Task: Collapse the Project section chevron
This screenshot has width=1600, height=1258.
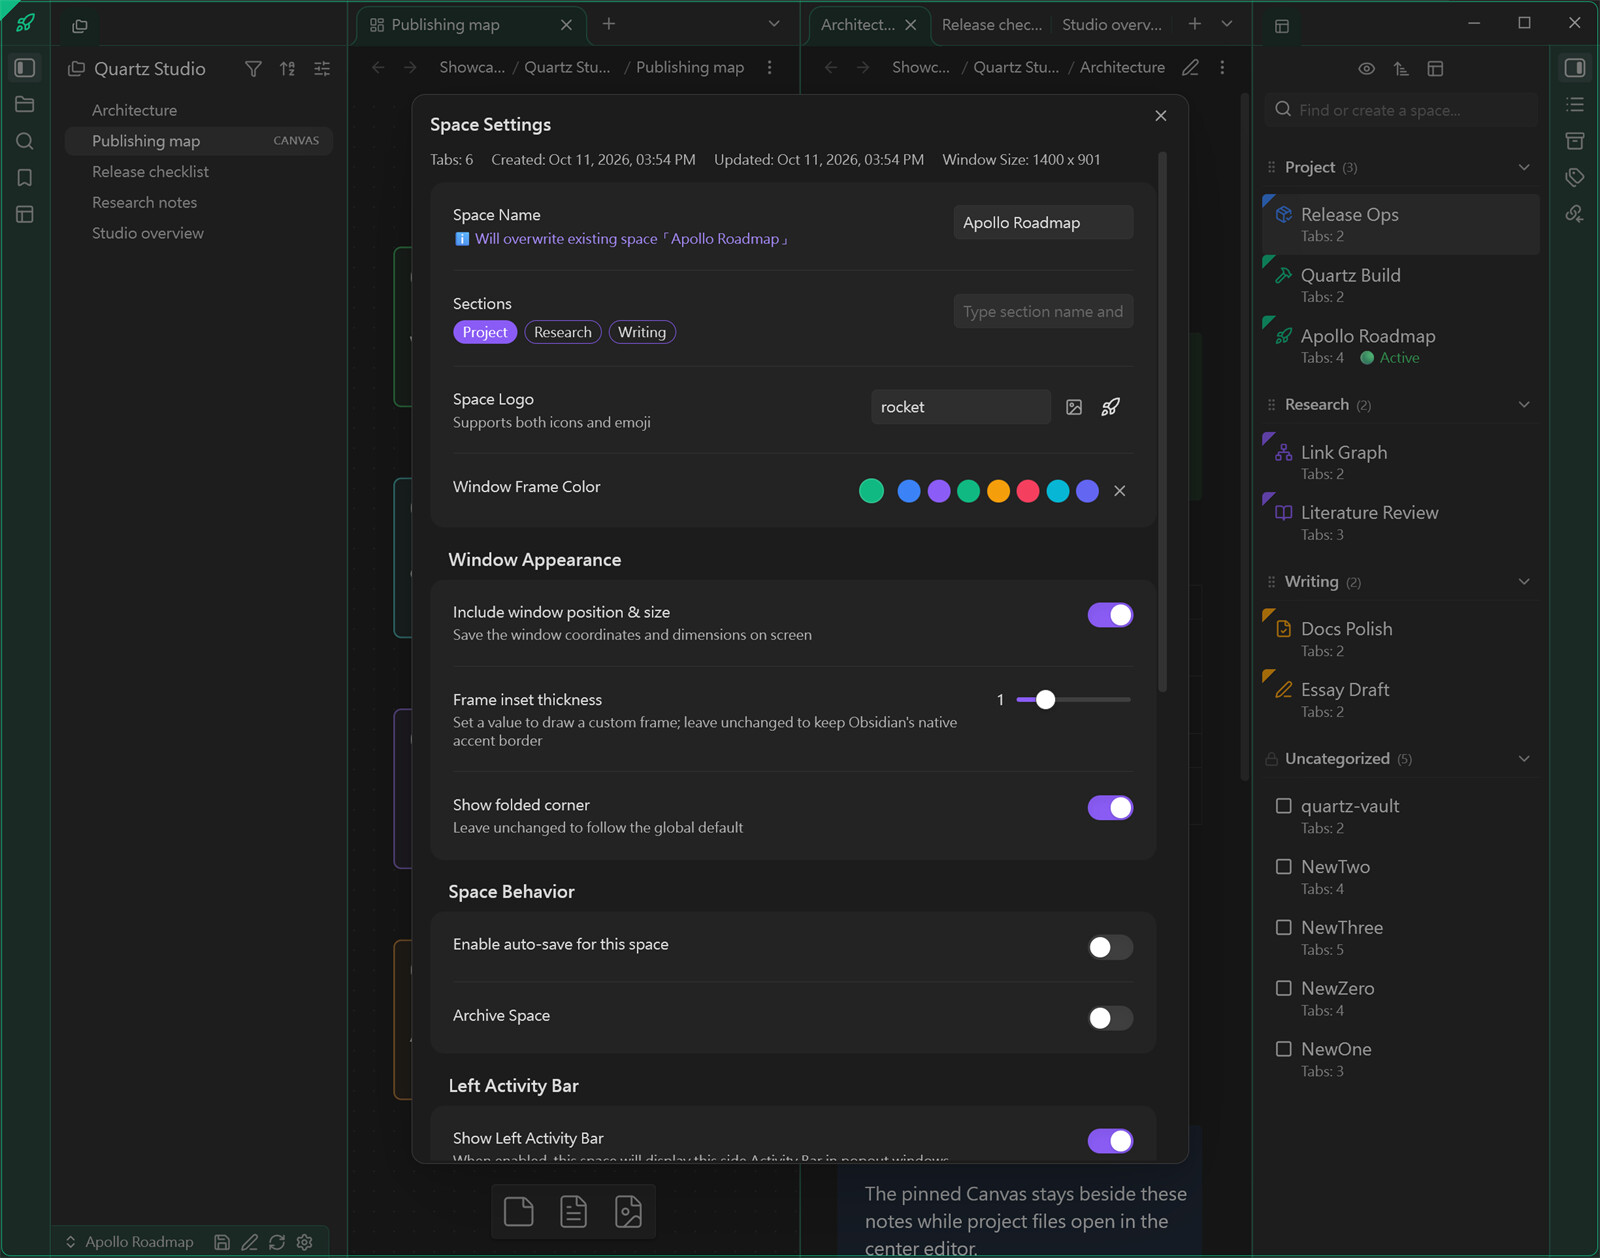Action: click(1524, 167)
